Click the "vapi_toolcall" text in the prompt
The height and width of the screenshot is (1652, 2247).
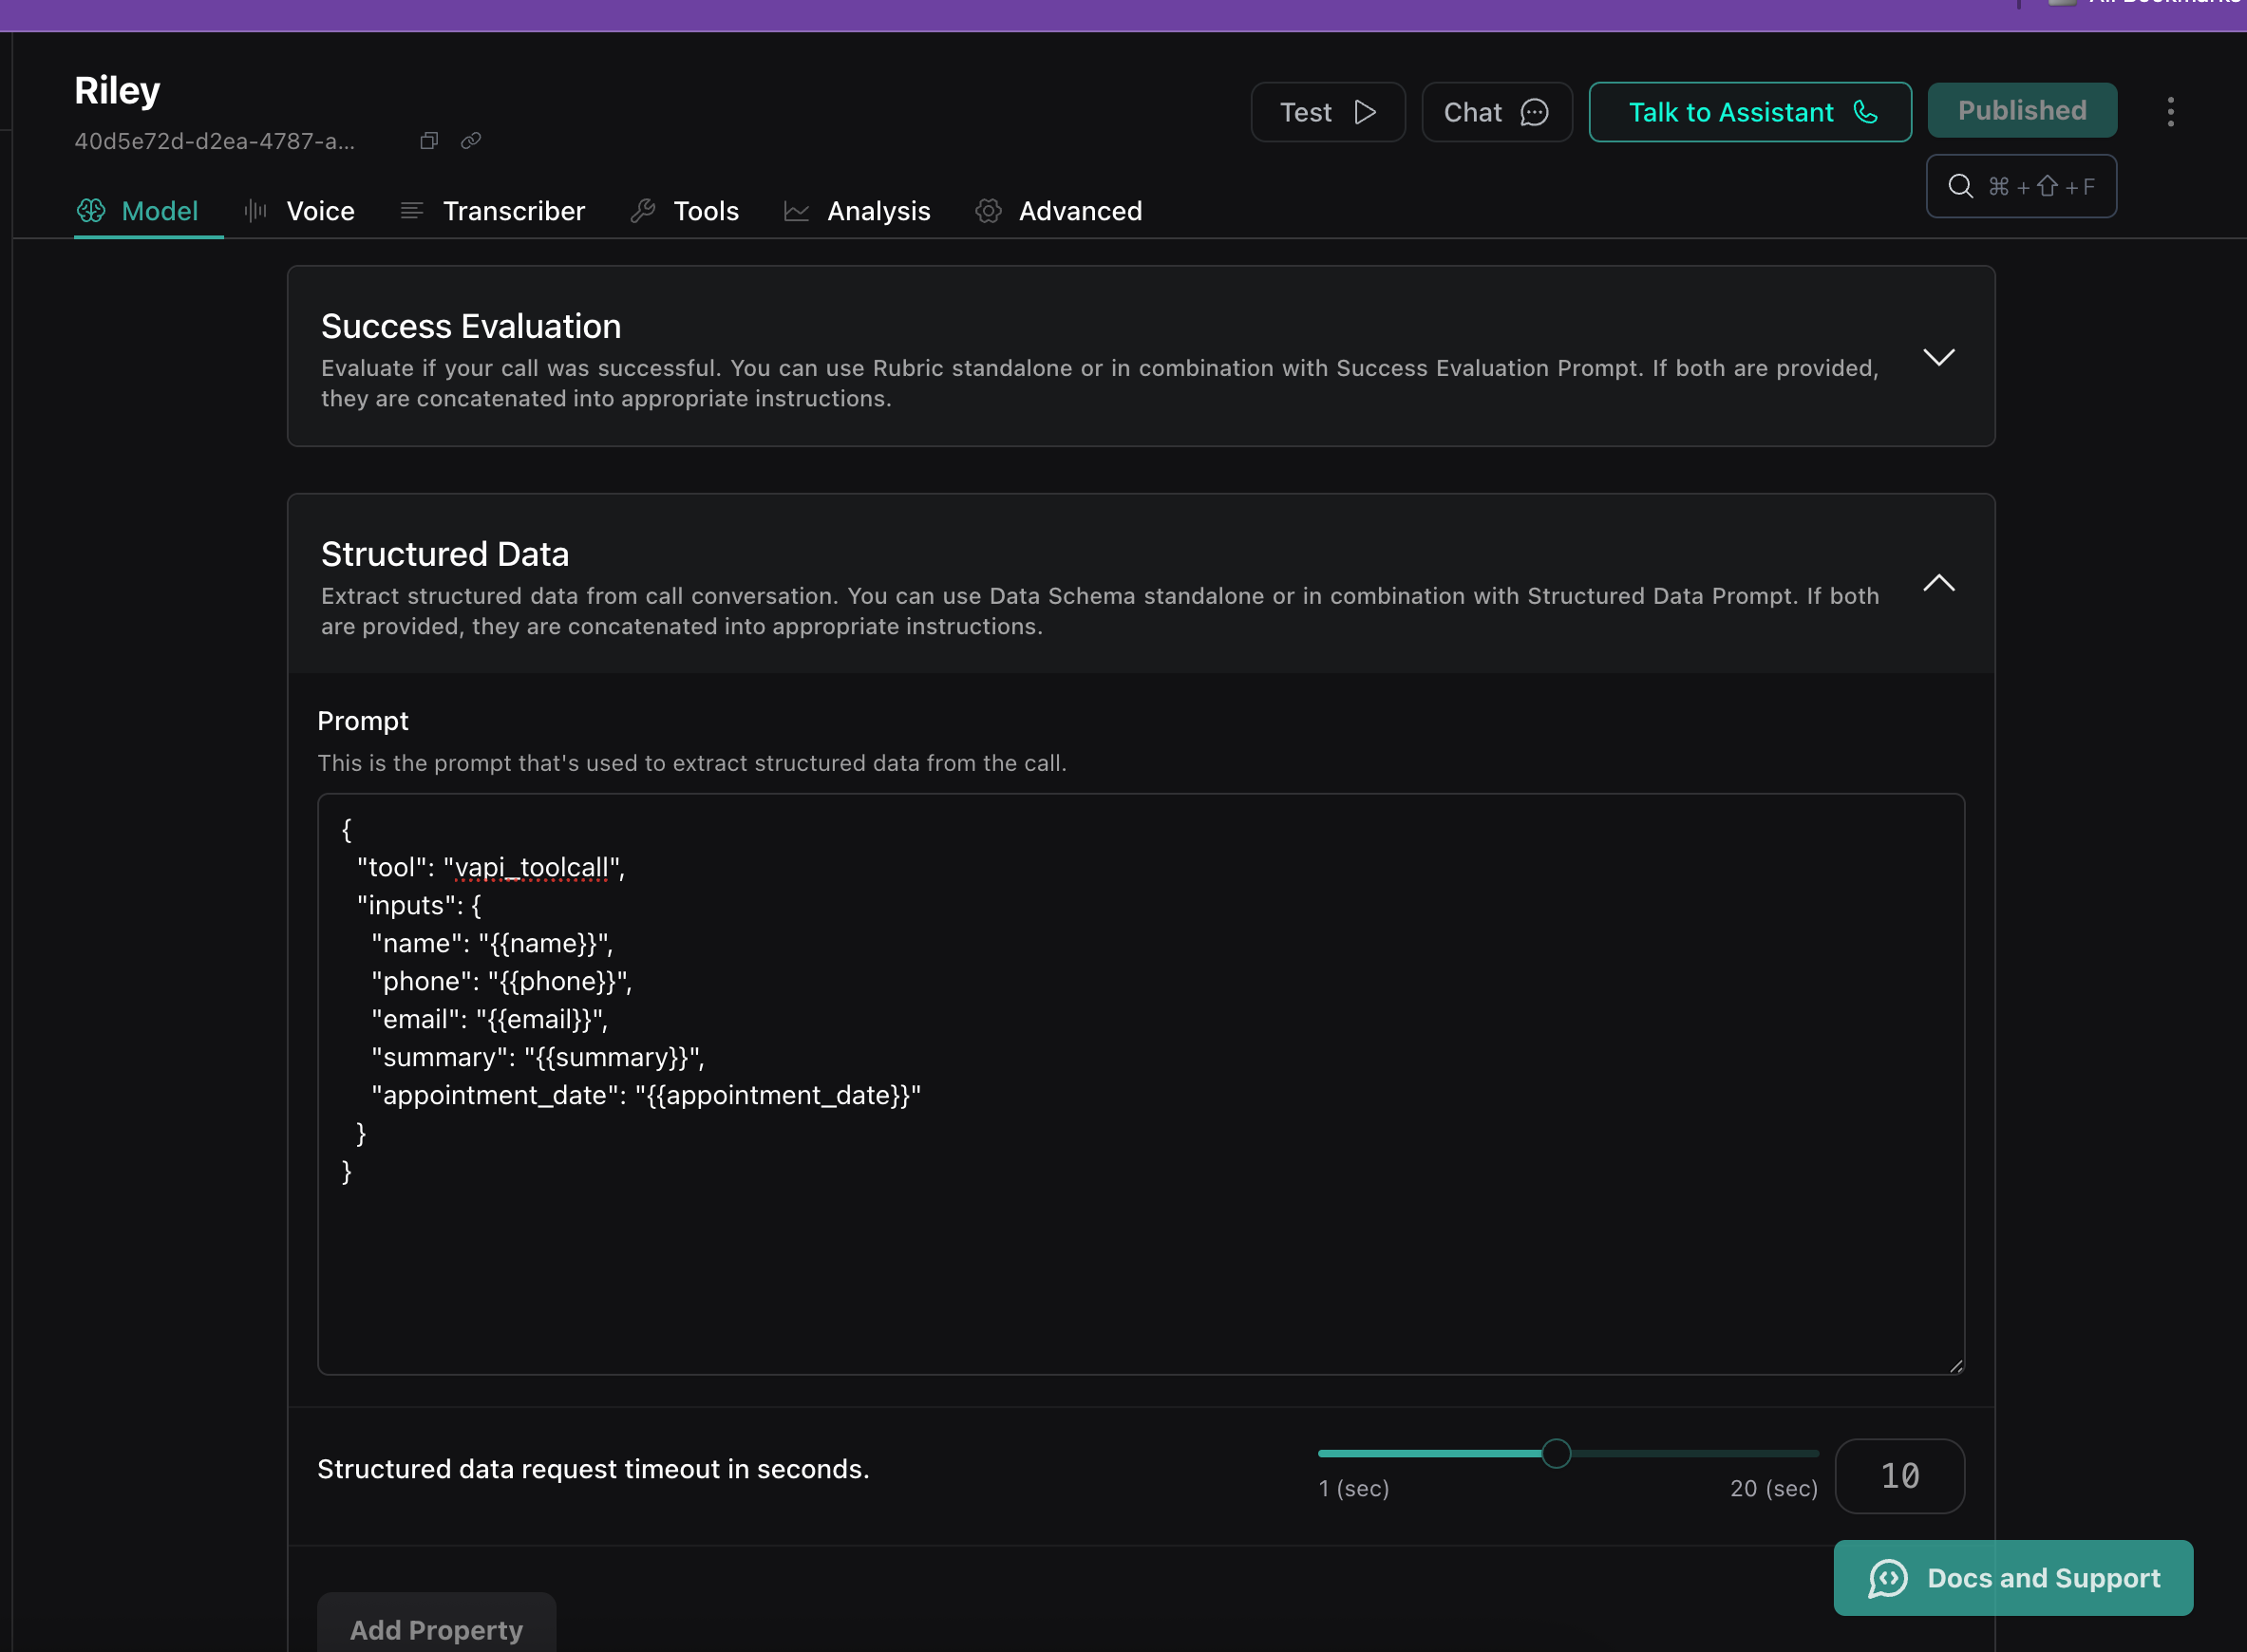[531, 867]
